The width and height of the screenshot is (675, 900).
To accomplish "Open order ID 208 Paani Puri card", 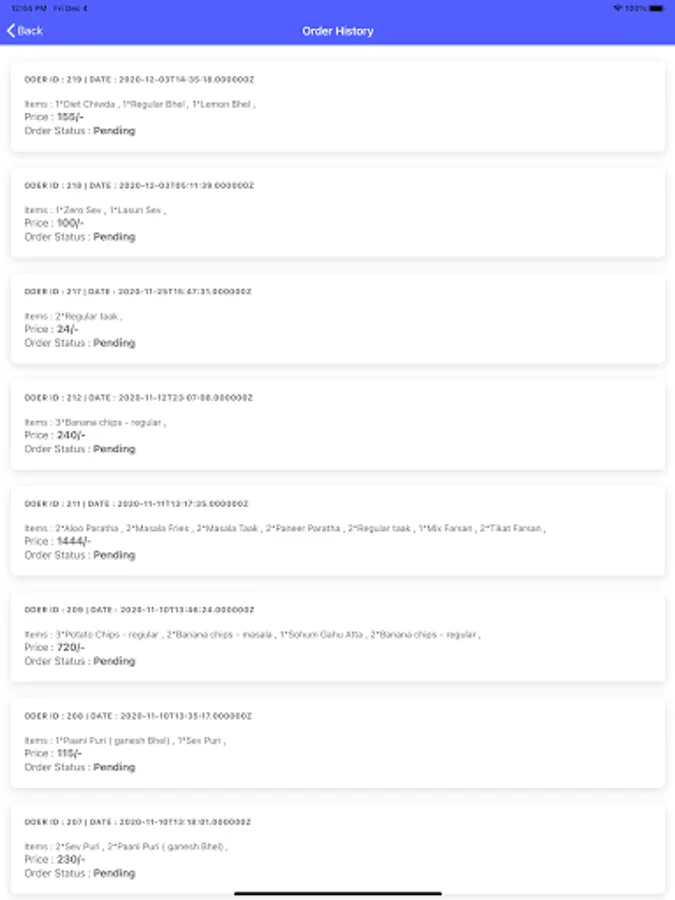I will tap(338, 743).
